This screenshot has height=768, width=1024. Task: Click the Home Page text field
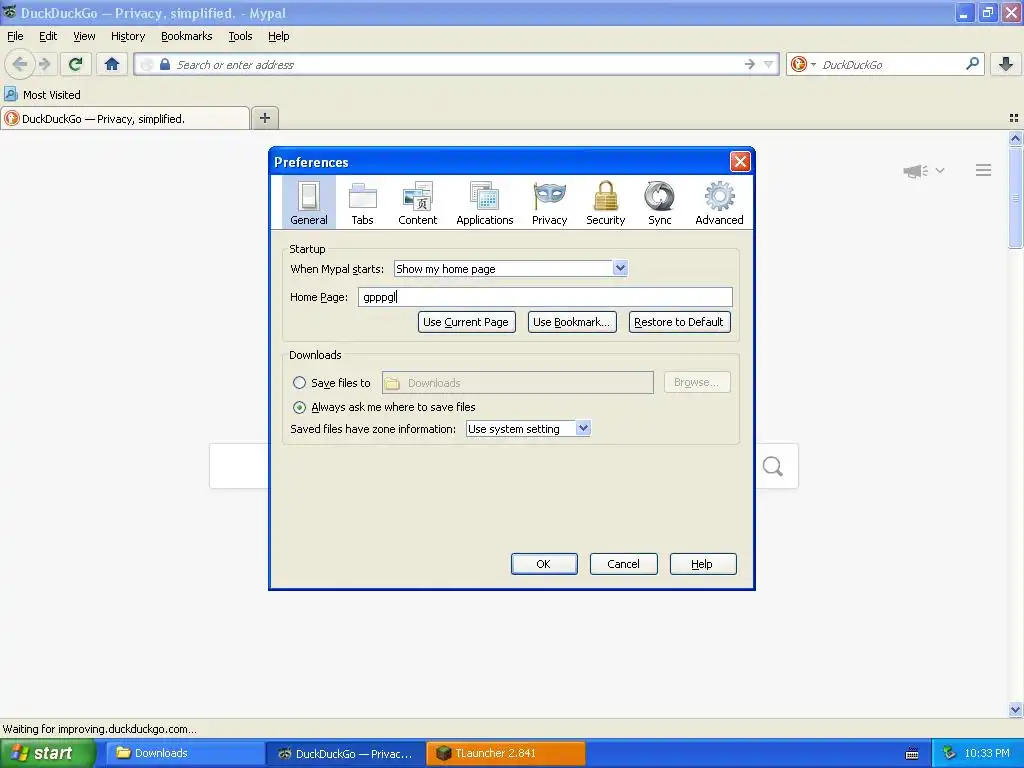pyautogui.click(x=545, y=297)
